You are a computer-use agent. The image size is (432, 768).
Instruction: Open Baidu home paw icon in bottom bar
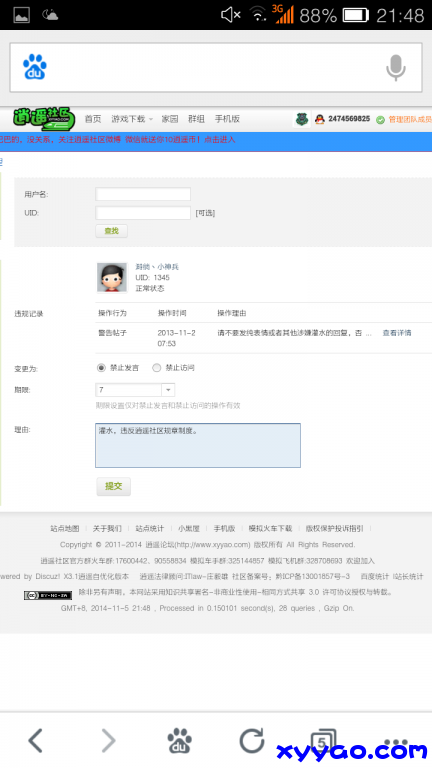click(179, 740)
